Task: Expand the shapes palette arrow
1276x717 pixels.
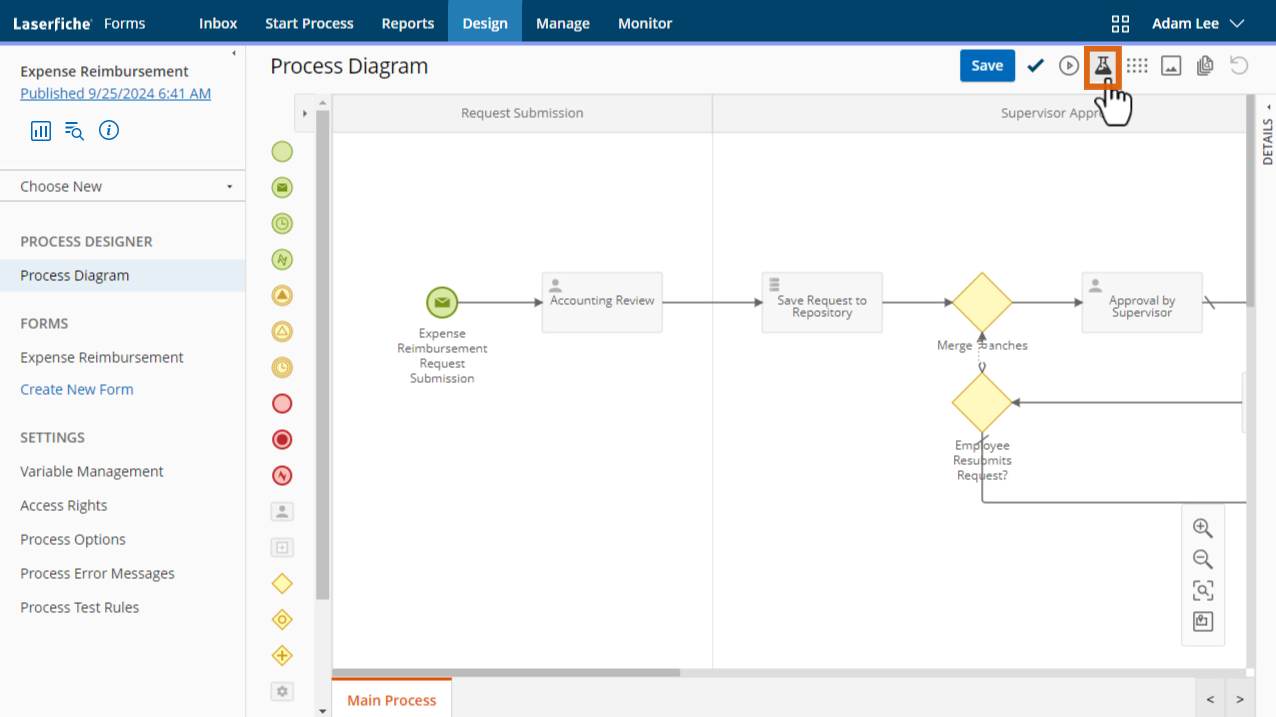Action: (x=305, y=113)
